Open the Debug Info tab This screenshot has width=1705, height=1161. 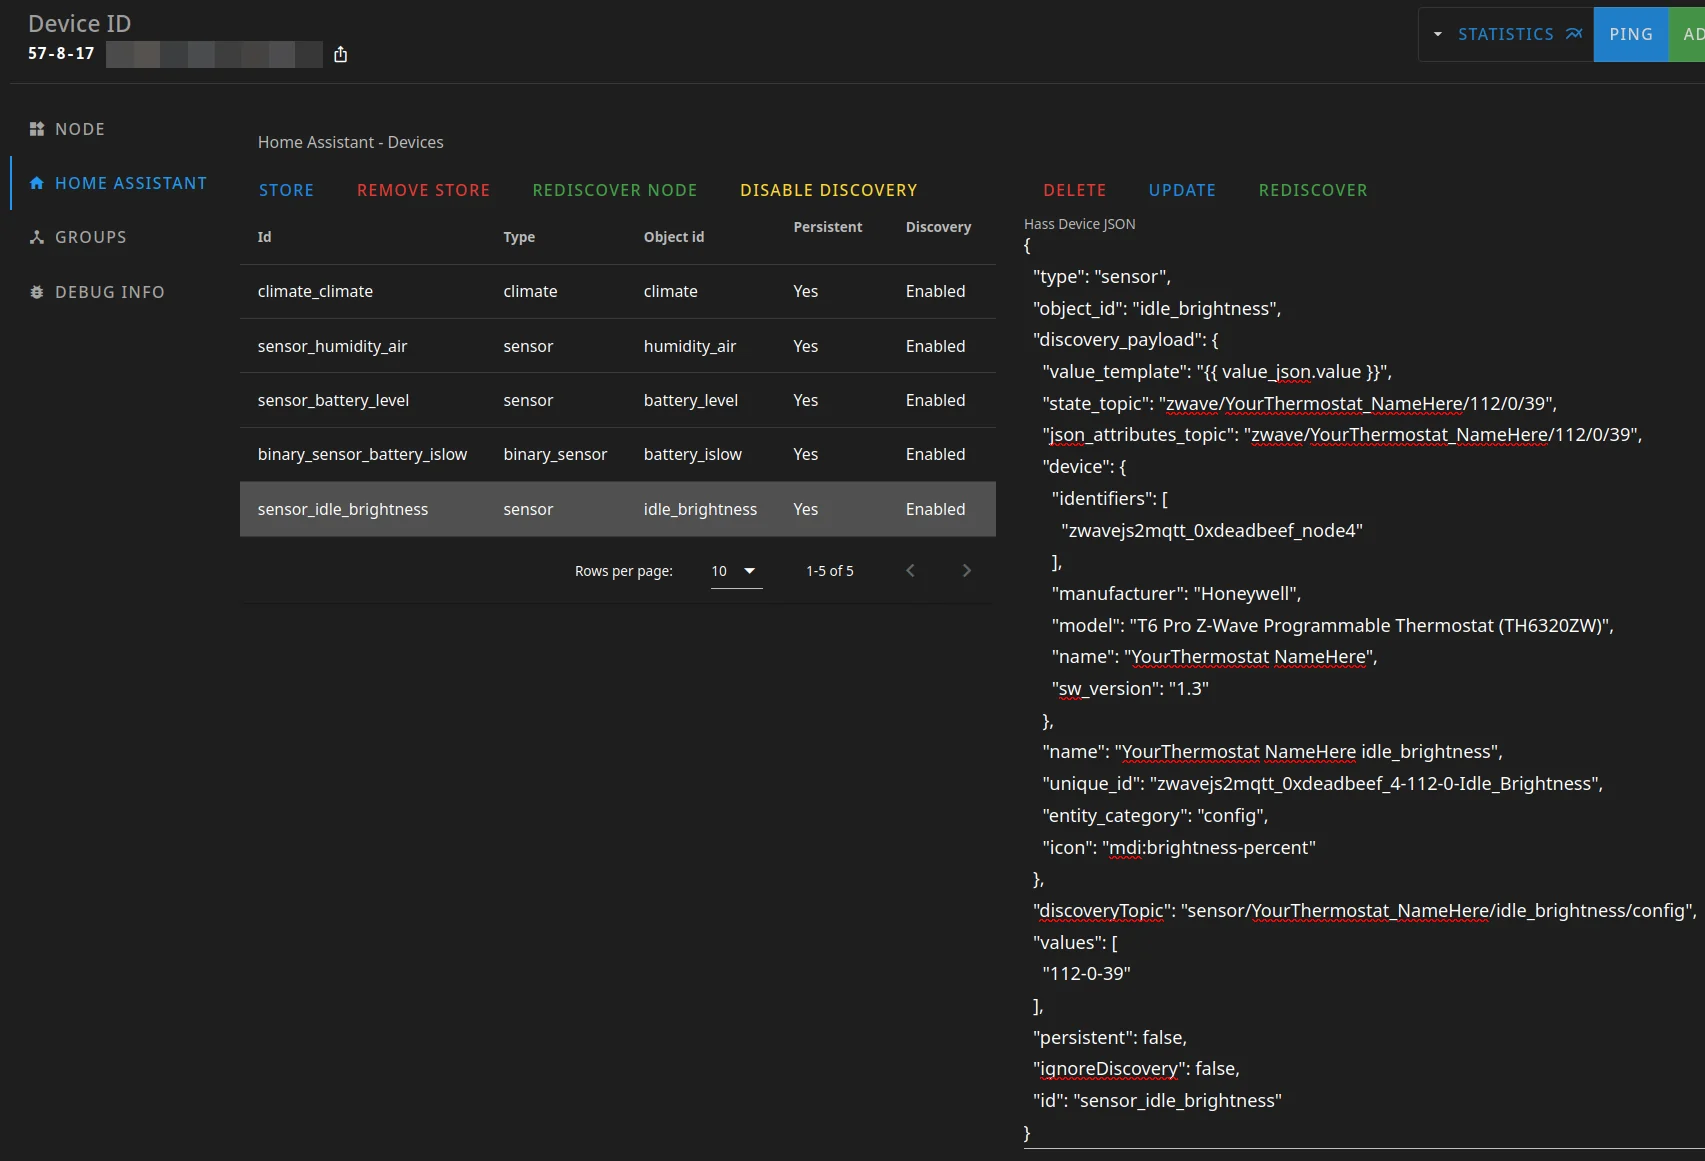point(109,292)
